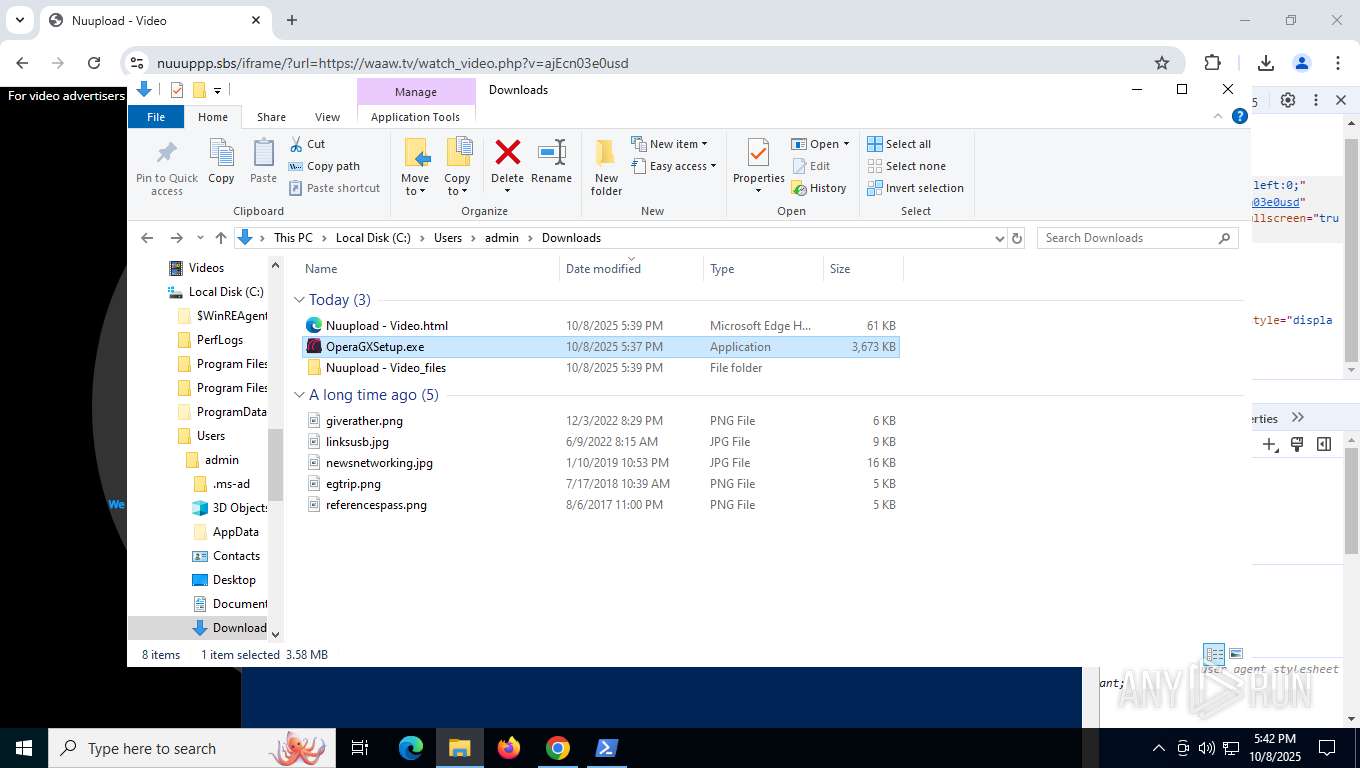Collapse the A long time ago group
The image size is (1360, 768).
299,395
